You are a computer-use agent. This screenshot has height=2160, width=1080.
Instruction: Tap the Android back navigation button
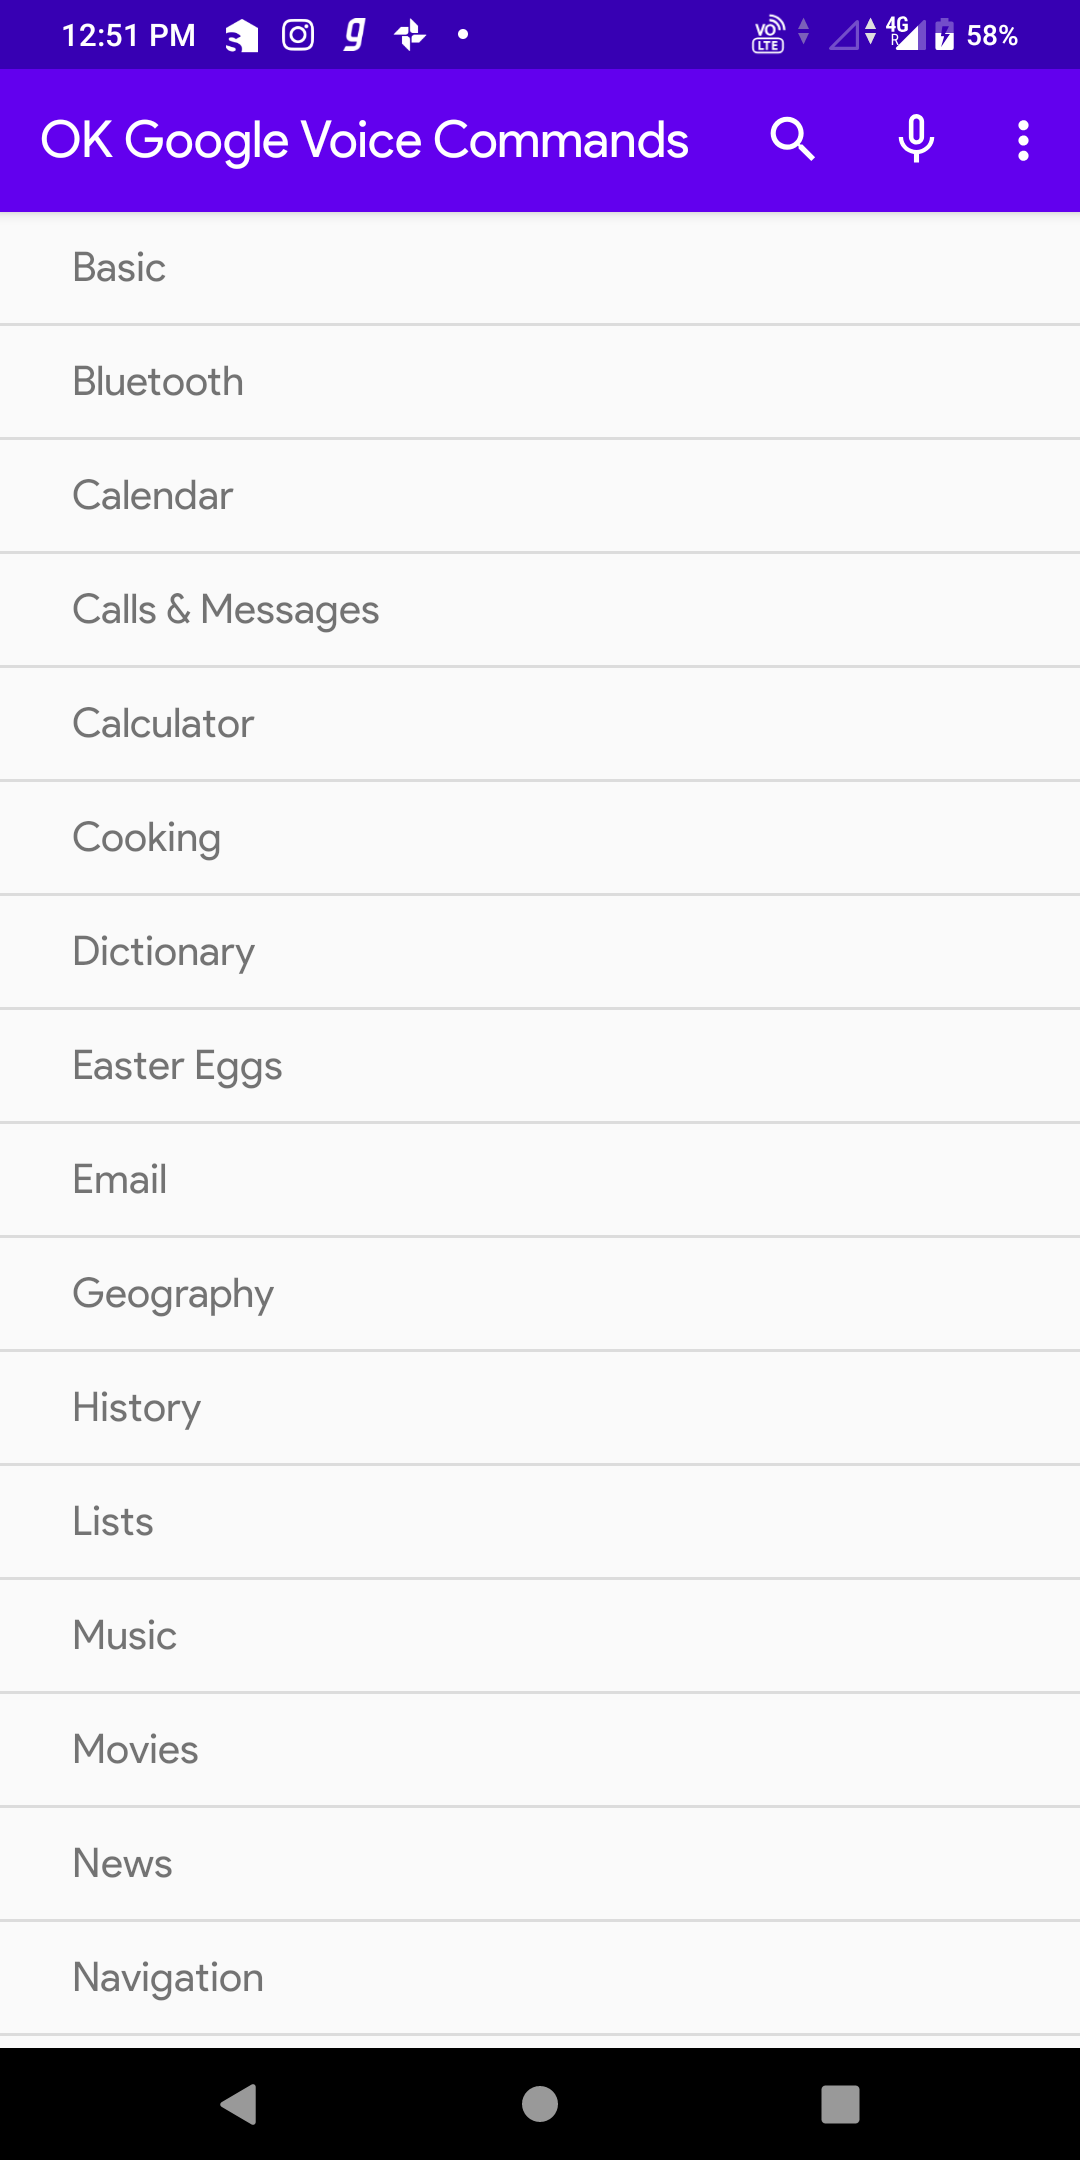(x=239, y=2104)
